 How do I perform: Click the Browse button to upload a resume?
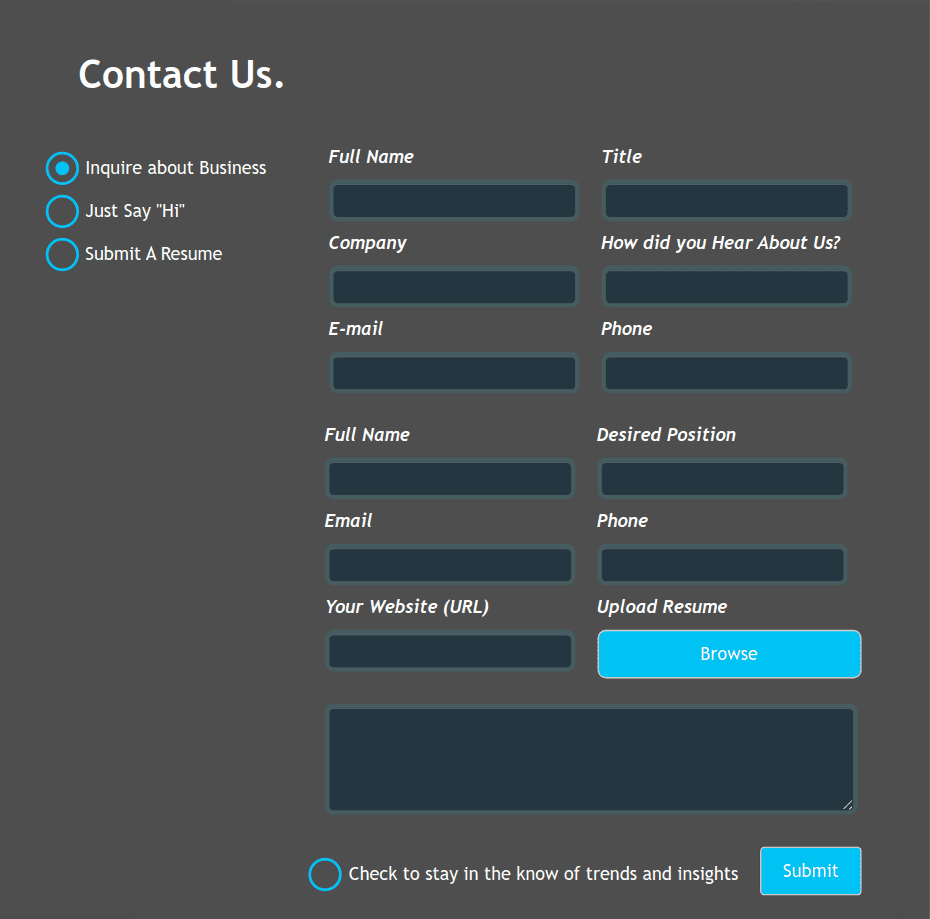tap(728, 654)
